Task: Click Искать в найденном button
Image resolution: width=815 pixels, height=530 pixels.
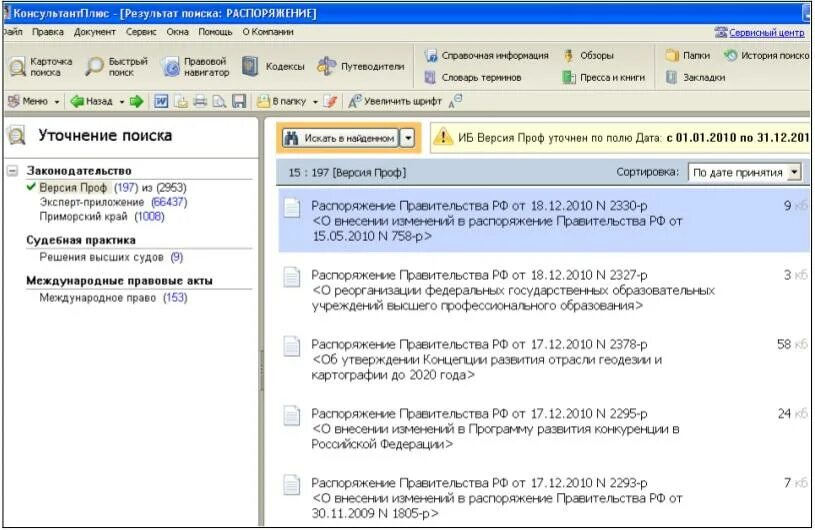Action: pos(340,138)
